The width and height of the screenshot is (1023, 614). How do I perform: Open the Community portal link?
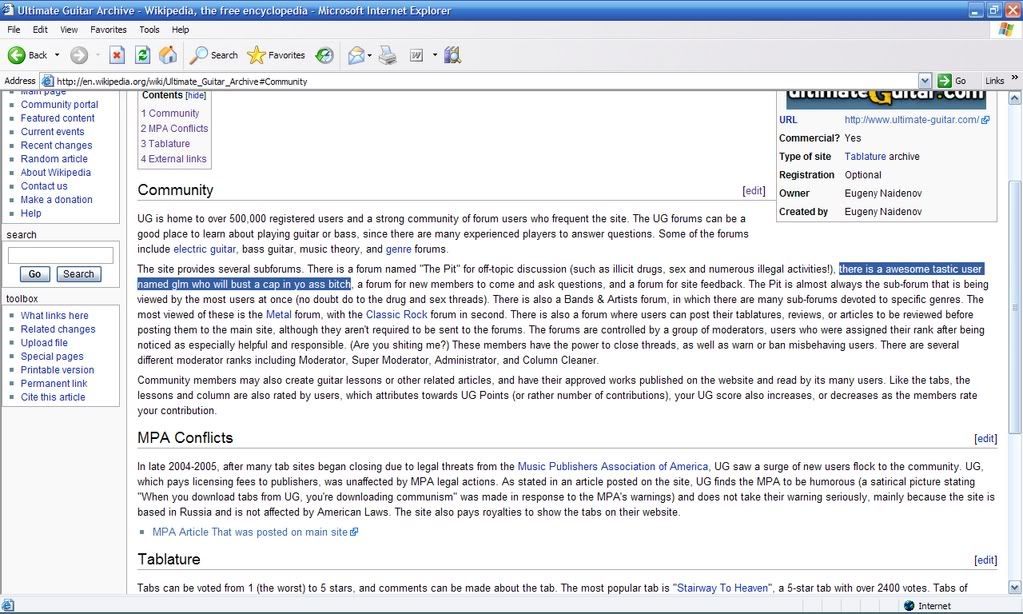coord(59,104)
